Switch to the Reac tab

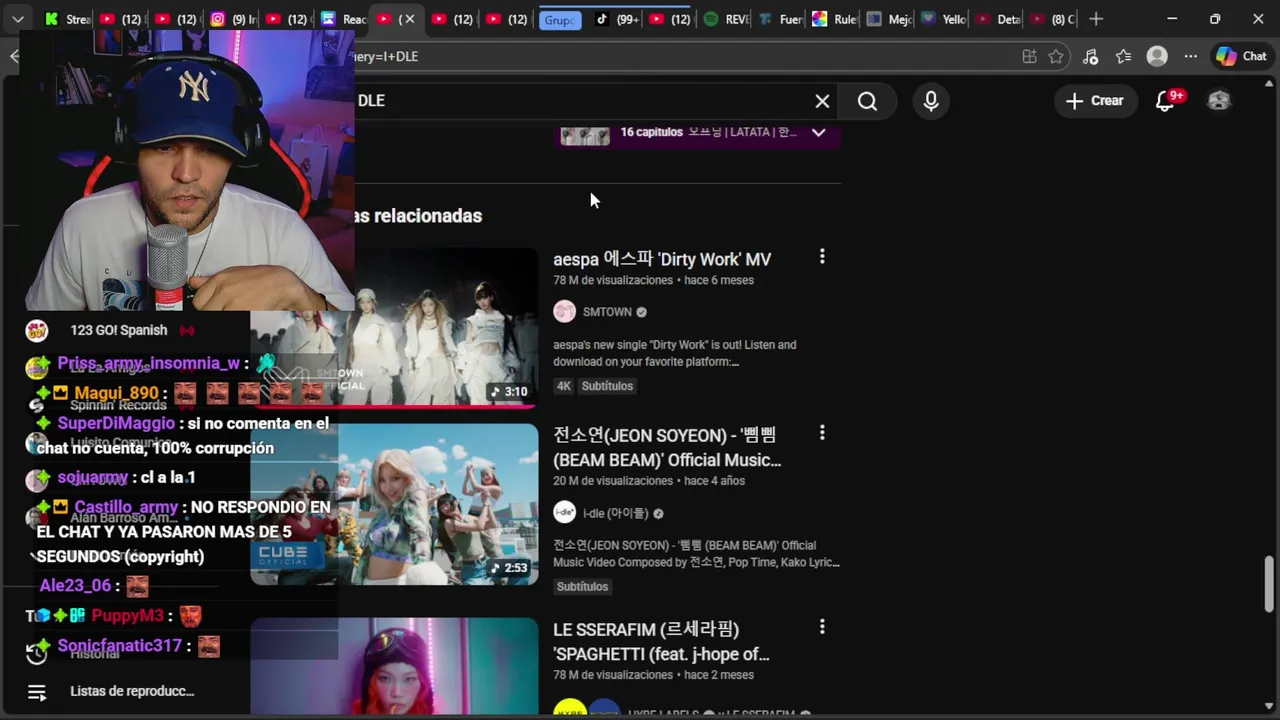(342, 19)
